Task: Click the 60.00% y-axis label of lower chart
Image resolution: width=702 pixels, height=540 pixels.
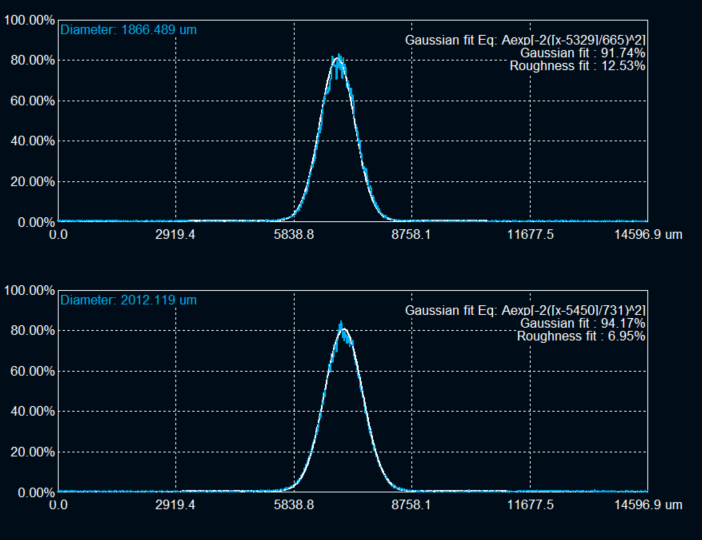Action: pyautogui.click(x=31, y=372)
